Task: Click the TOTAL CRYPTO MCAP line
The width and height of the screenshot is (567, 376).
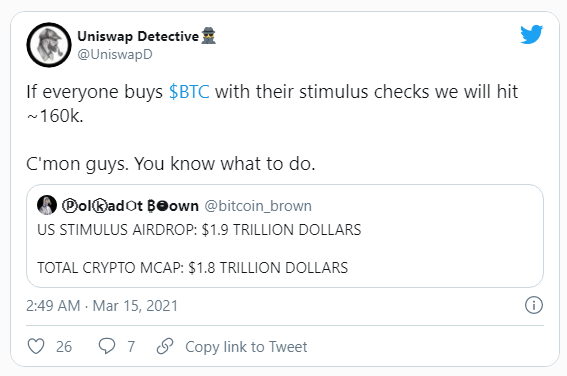Action: tap(192, 268)
